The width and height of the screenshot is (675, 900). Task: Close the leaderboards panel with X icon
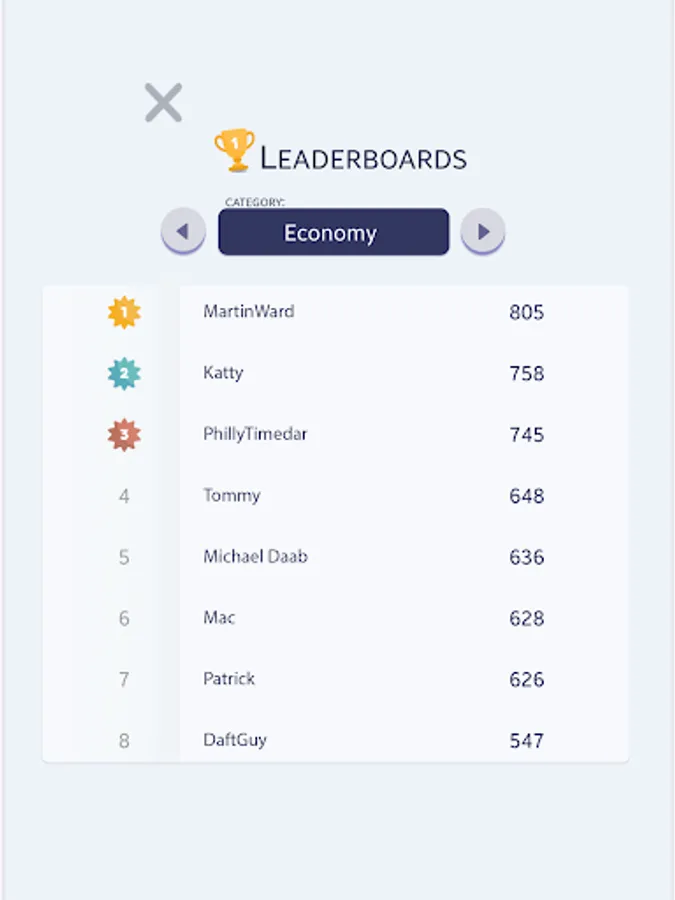point(164,103)
